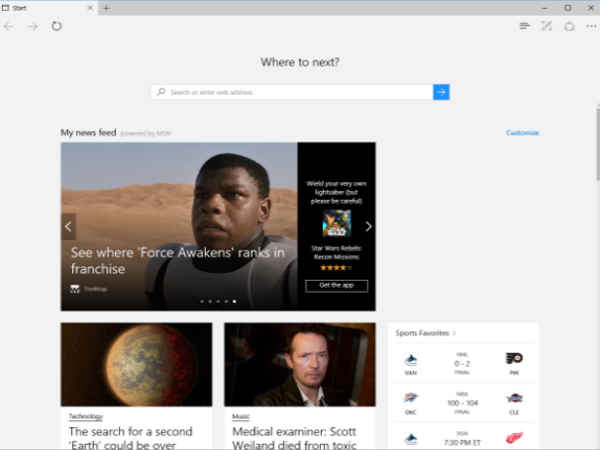Open a new tab with plus icon
The image size is (600, 450).
107,8
